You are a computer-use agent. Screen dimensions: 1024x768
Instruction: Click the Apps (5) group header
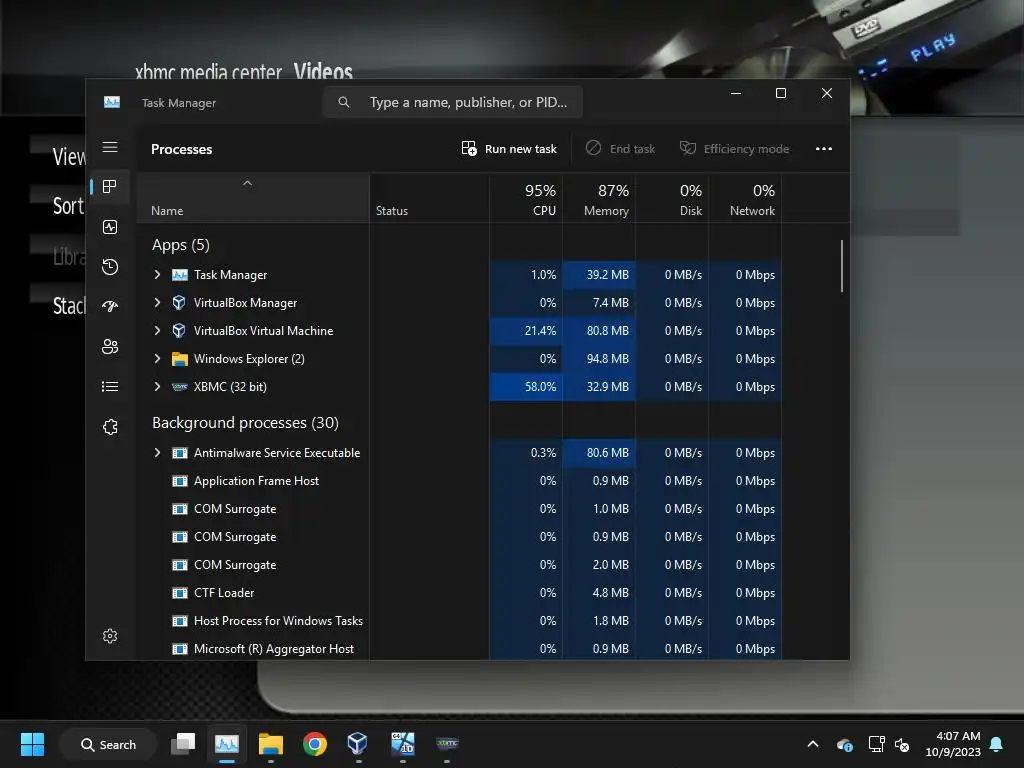click(181, 245)
